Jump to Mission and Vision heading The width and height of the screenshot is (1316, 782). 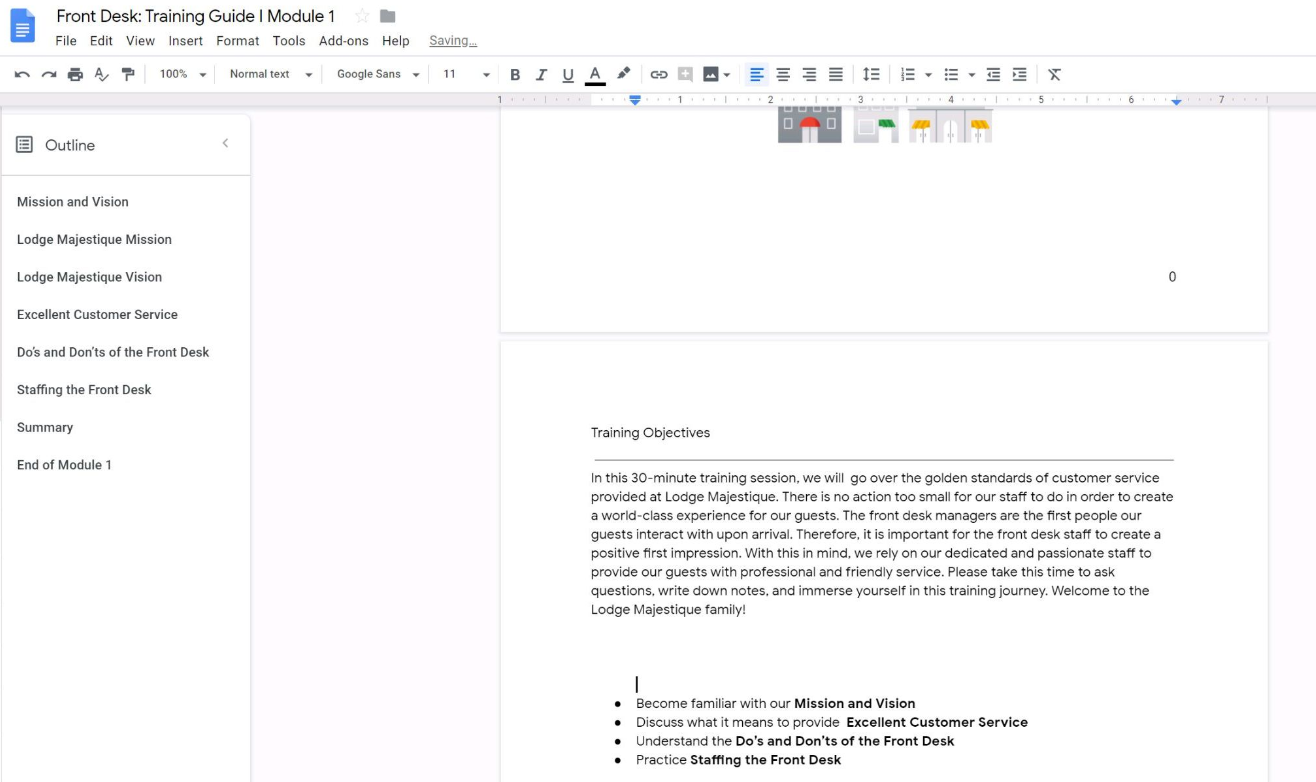pyautogui.click(x=73, y=202)
